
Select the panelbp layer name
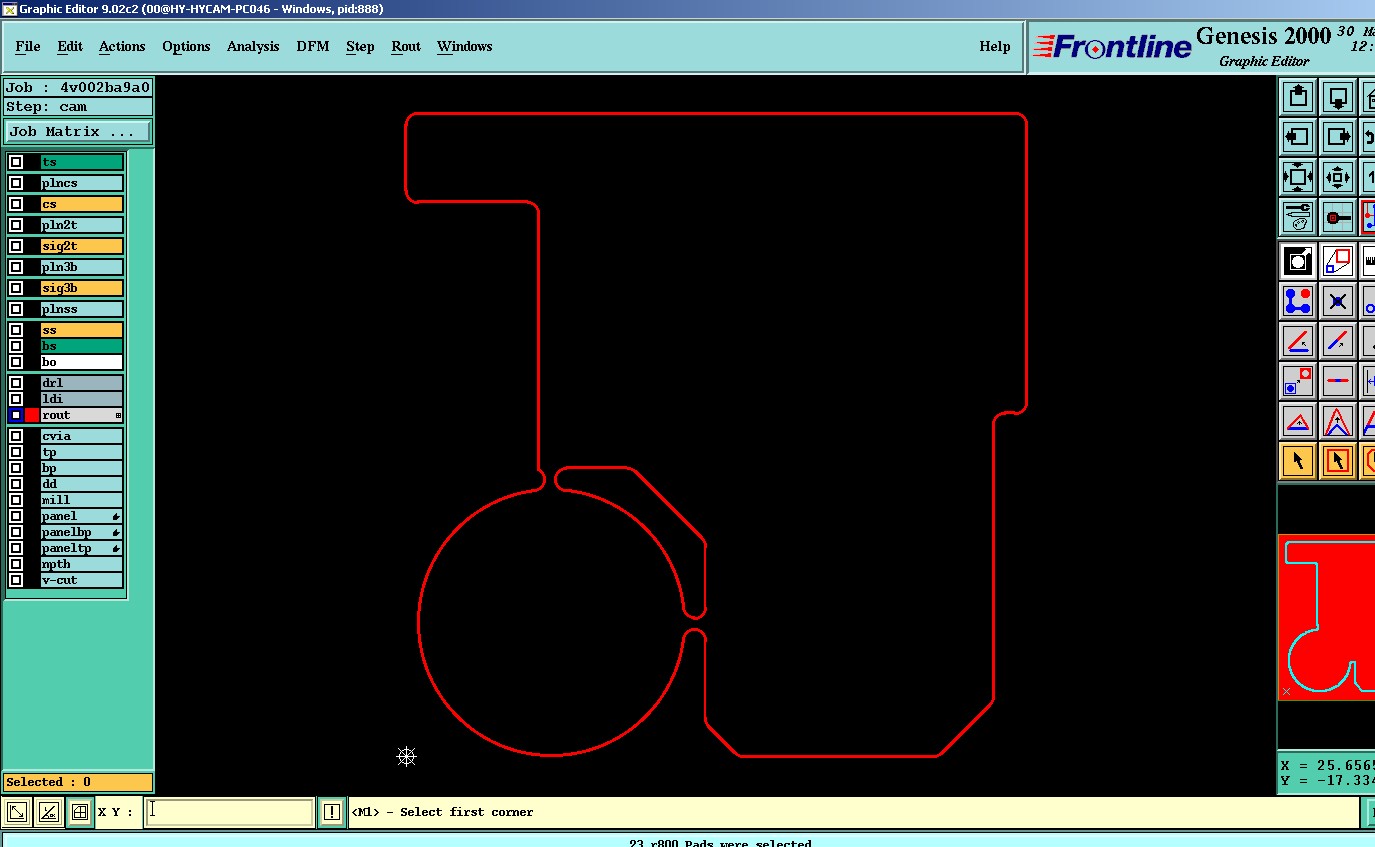(82, 532)
